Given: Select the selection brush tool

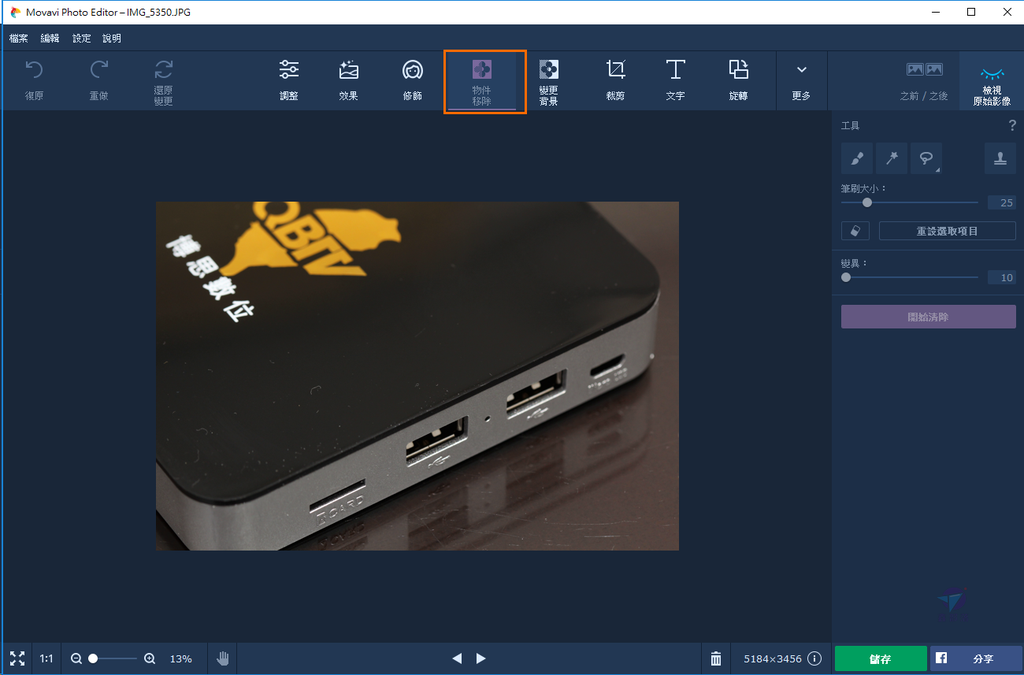Looking at the screenshot, I should [857, 158].
